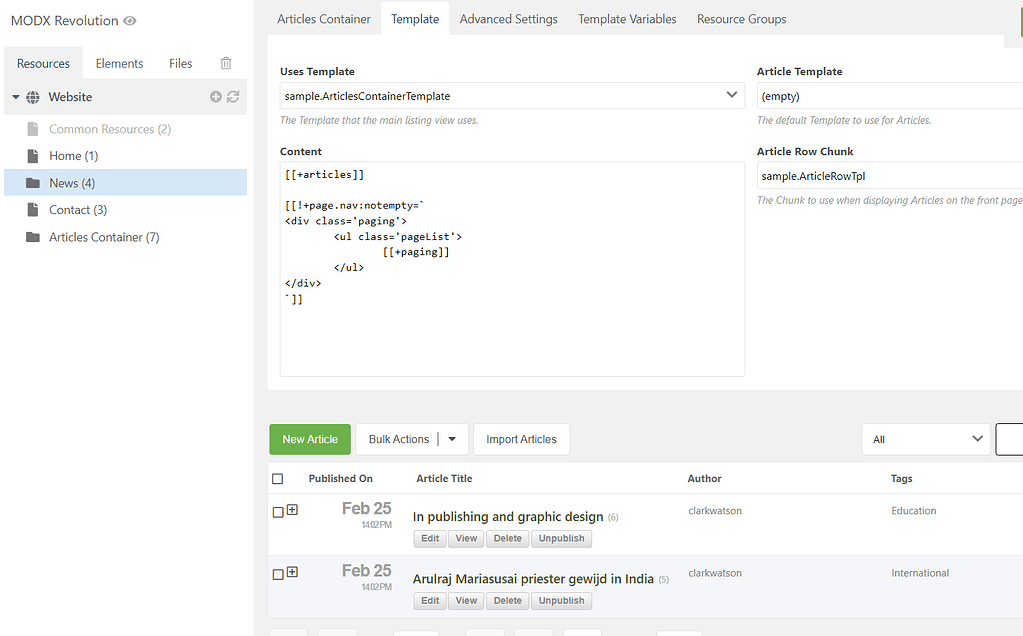The image size is (1023, 636).
Task: Open the trash bin in the resource panel
Action: (x=225, y=62)
